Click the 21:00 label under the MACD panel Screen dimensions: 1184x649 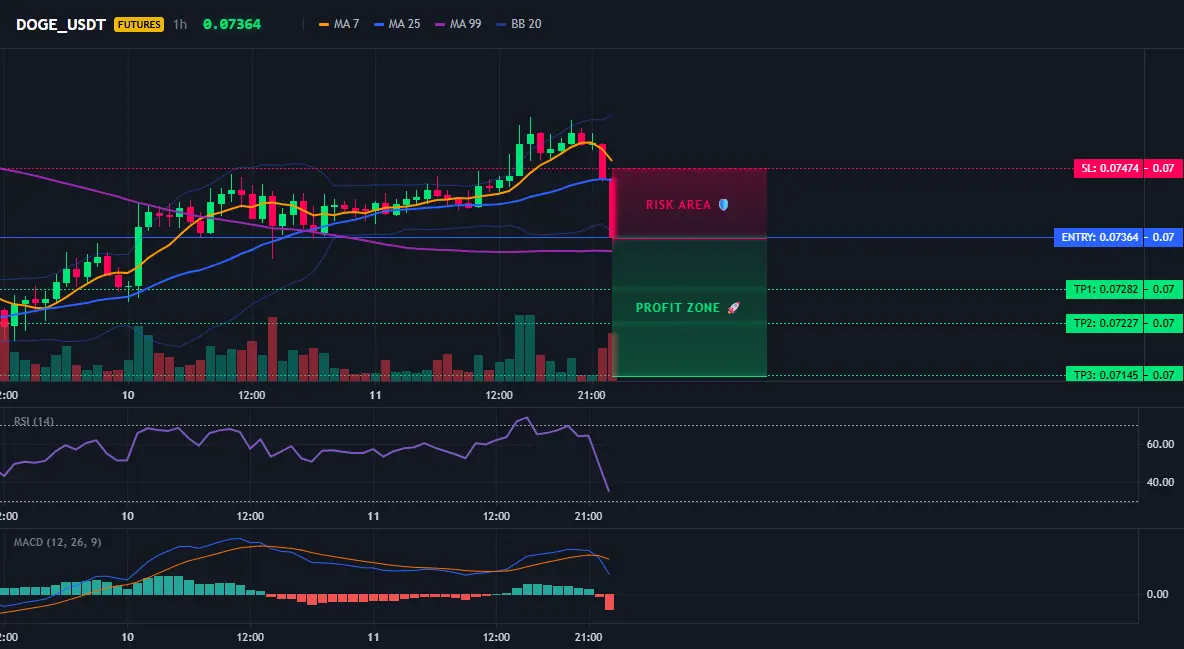[x=589, y=637]
